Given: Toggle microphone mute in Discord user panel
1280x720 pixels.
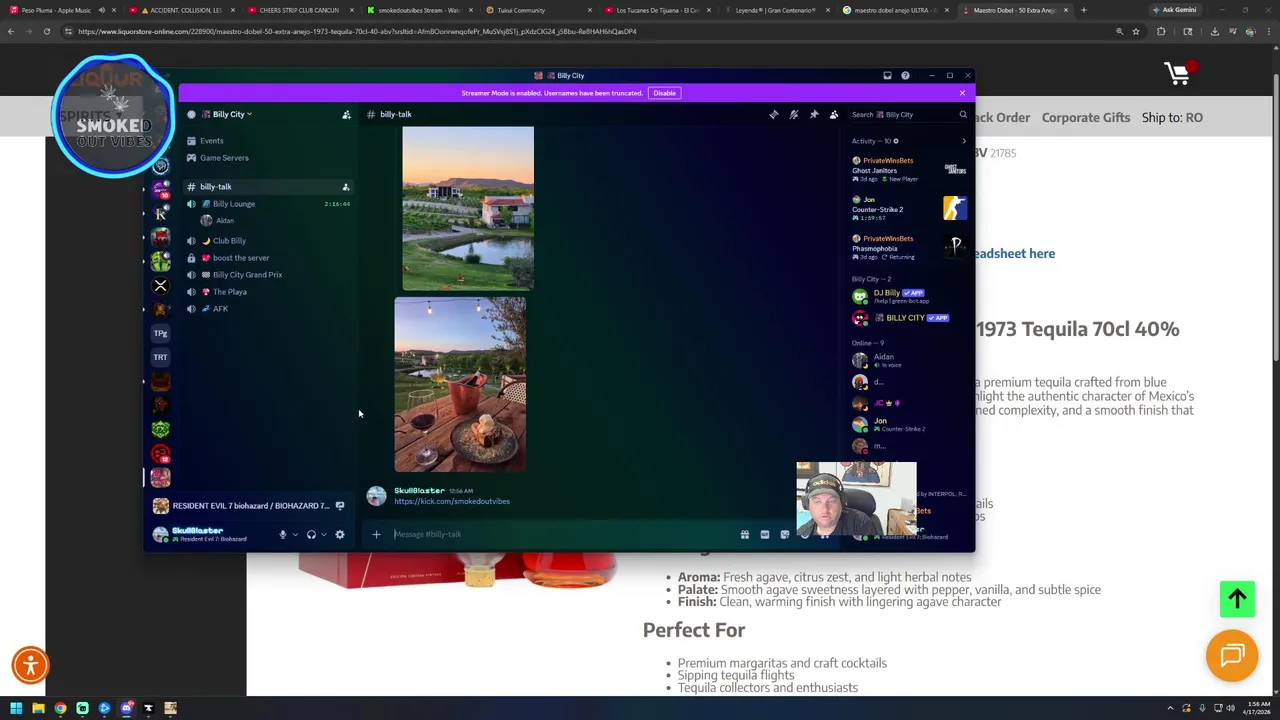Looking at the screenshot, I should click(x=283, y=535).
